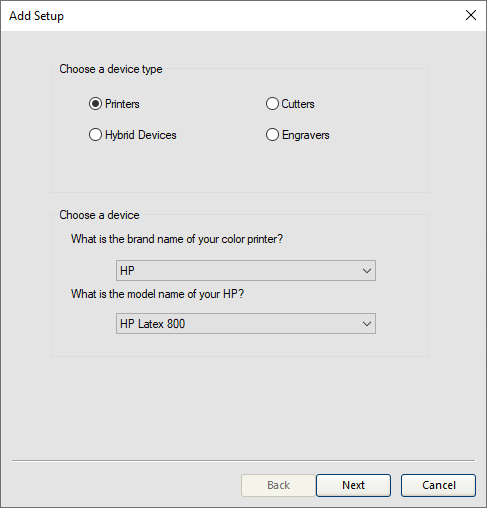487x508 pixels.
Task: Close the Add Setup window with X
Action: tap(471, 15)
